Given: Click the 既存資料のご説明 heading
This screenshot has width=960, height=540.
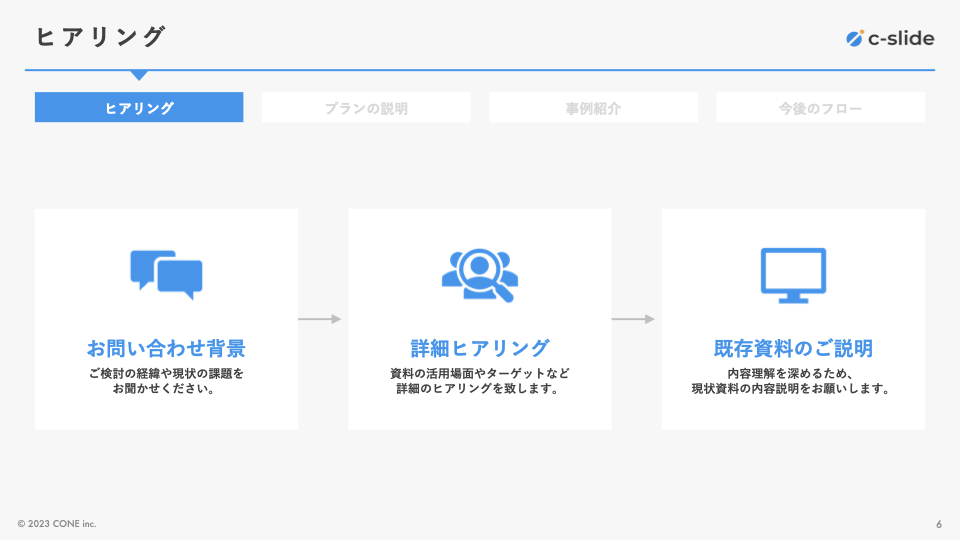Looking at the screenshot, I should pyautogui.click(x=793, y=348).
